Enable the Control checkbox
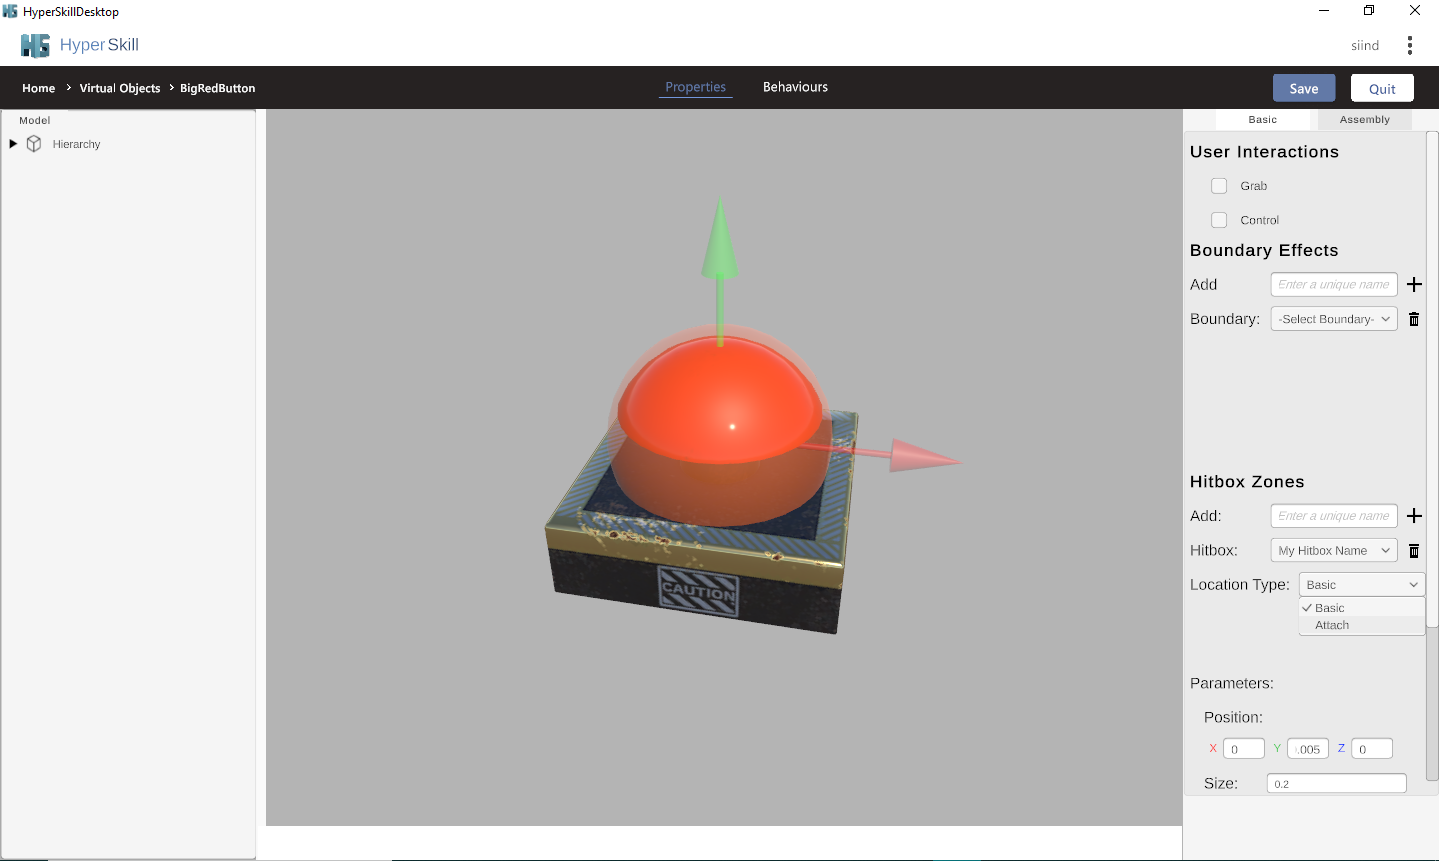Screen dimensions: 1439x861 click(x=1219, y=220)
